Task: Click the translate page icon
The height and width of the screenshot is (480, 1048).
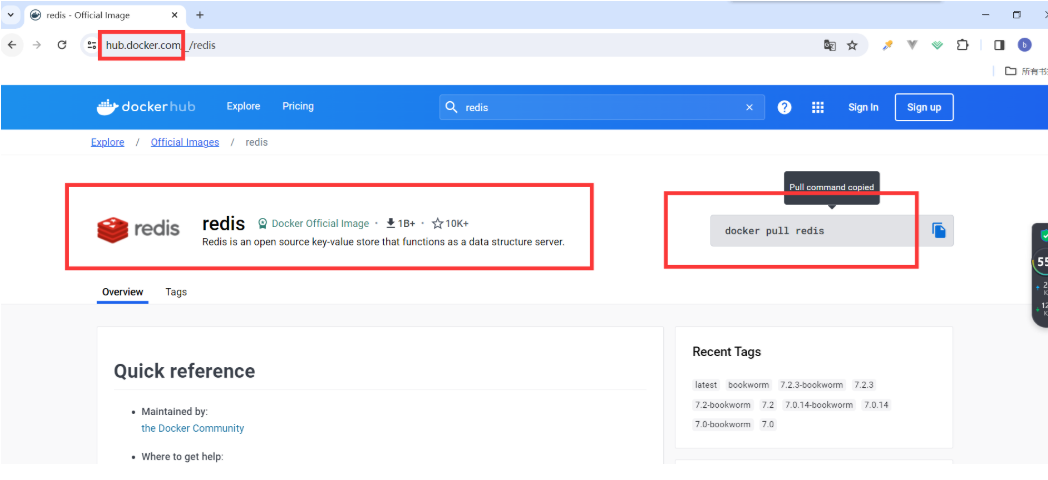Action: tap(829, 45)
